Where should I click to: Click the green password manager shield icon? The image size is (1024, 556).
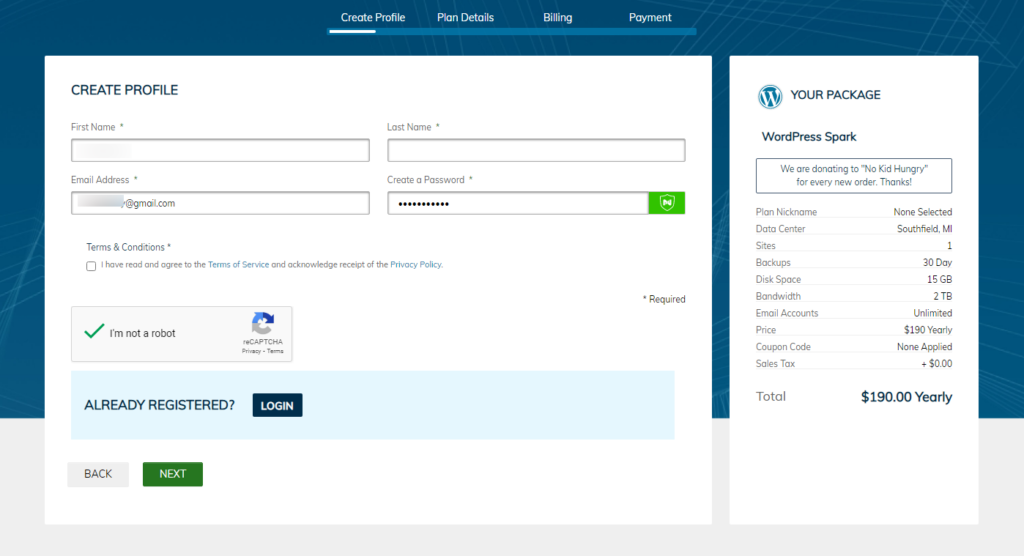point(667,203)
